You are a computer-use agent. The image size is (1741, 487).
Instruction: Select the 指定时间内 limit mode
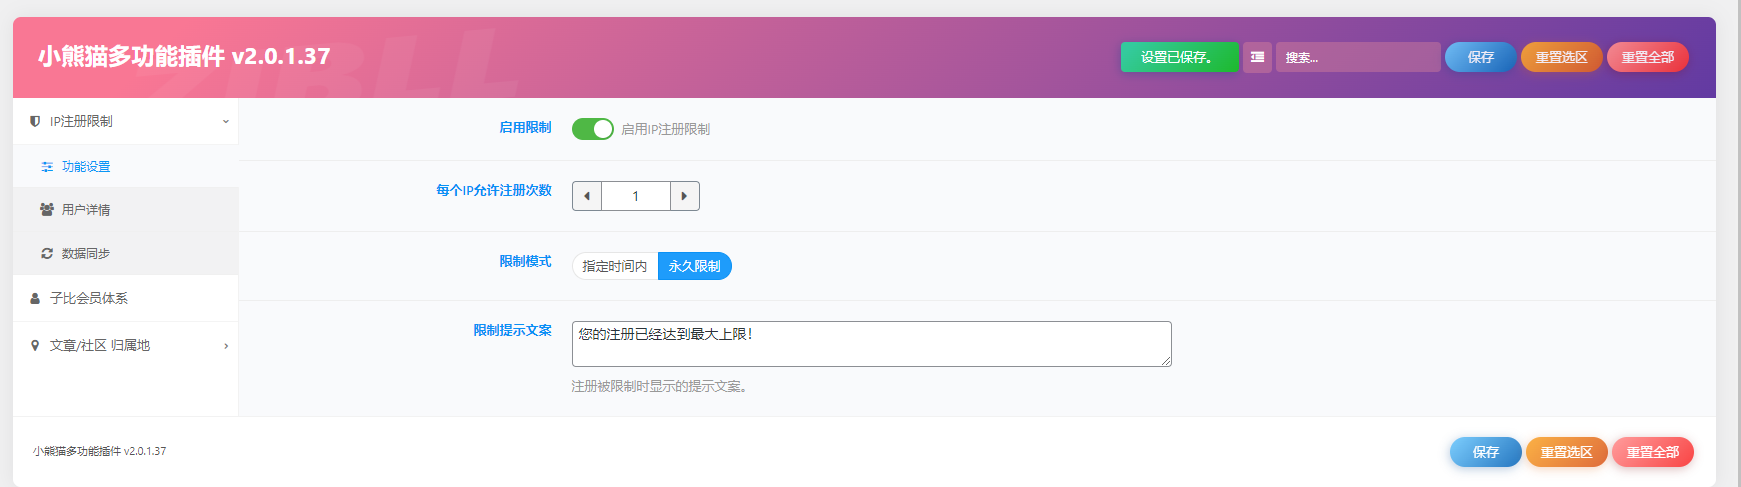[614, 266]
